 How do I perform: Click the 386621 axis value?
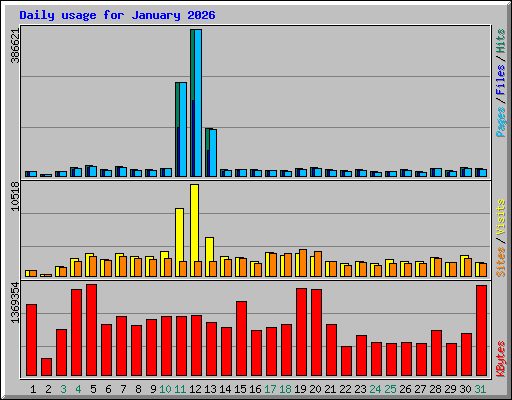coord(15,46)
